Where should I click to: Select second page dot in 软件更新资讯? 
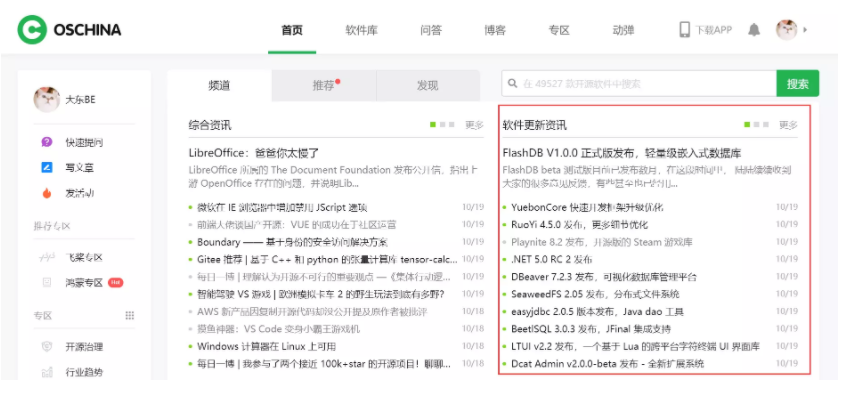tap(757, 125)
